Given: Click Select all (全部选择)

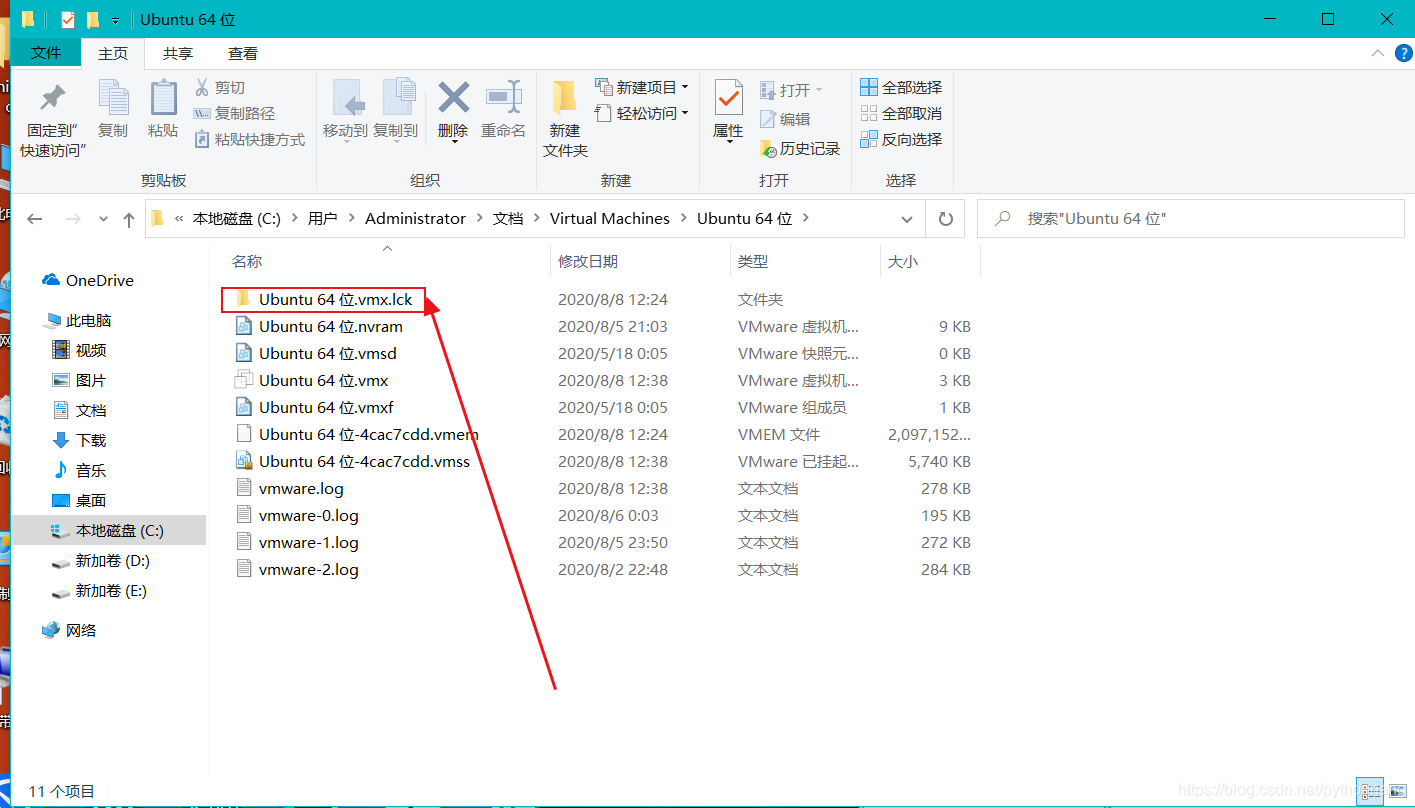Looking at the screenshot, I should [x=901, y=88].
